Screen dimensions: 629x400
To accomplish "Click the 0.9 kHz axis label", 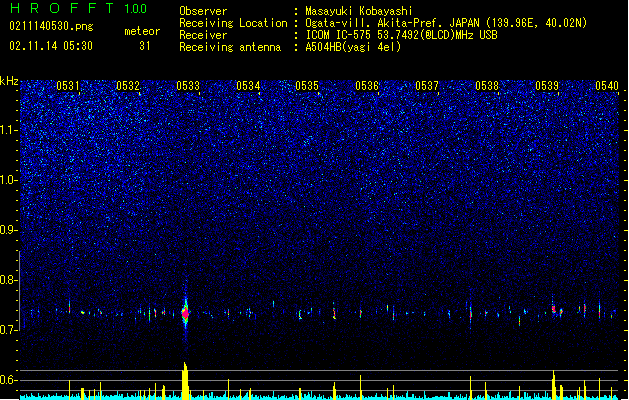I will (x=9, y=230).
